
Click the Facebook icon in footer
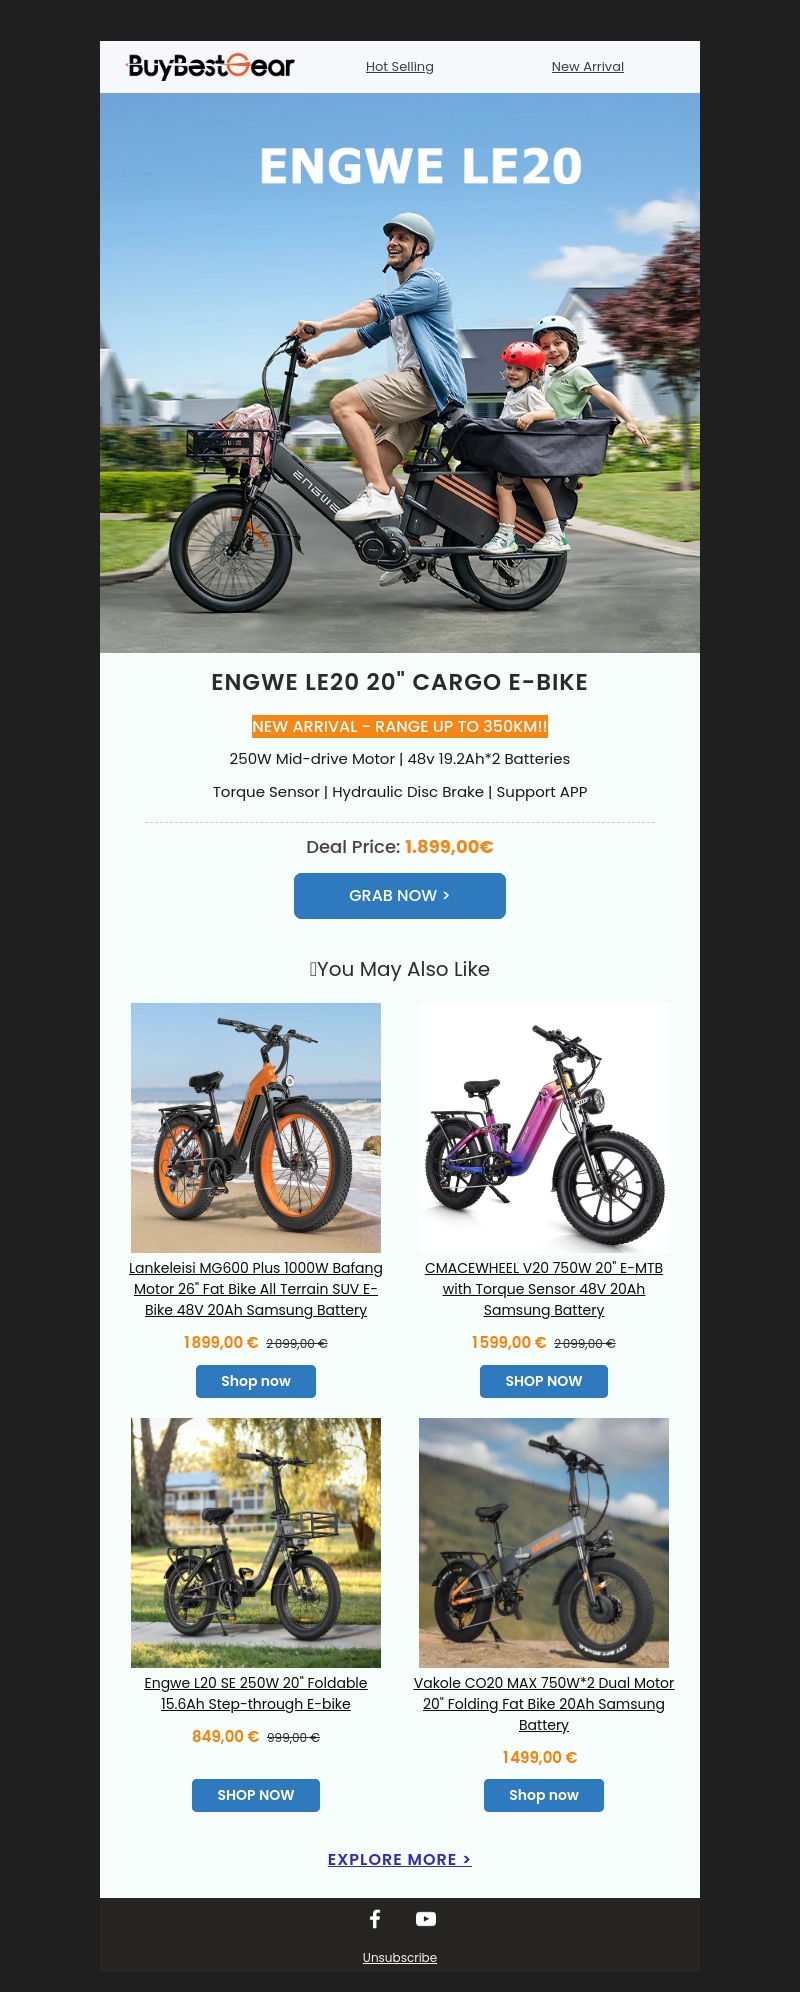(x=375, y=1918)
